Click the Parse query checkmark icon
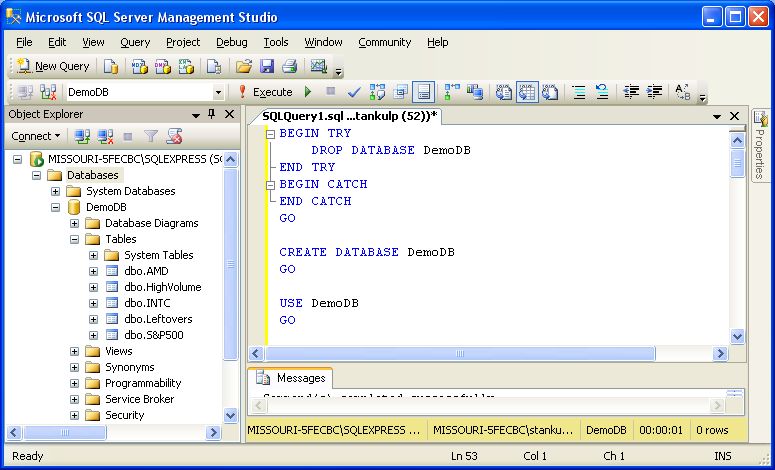Image resolution: width=775 pixels, height=470 pixels. pos(354,92)
